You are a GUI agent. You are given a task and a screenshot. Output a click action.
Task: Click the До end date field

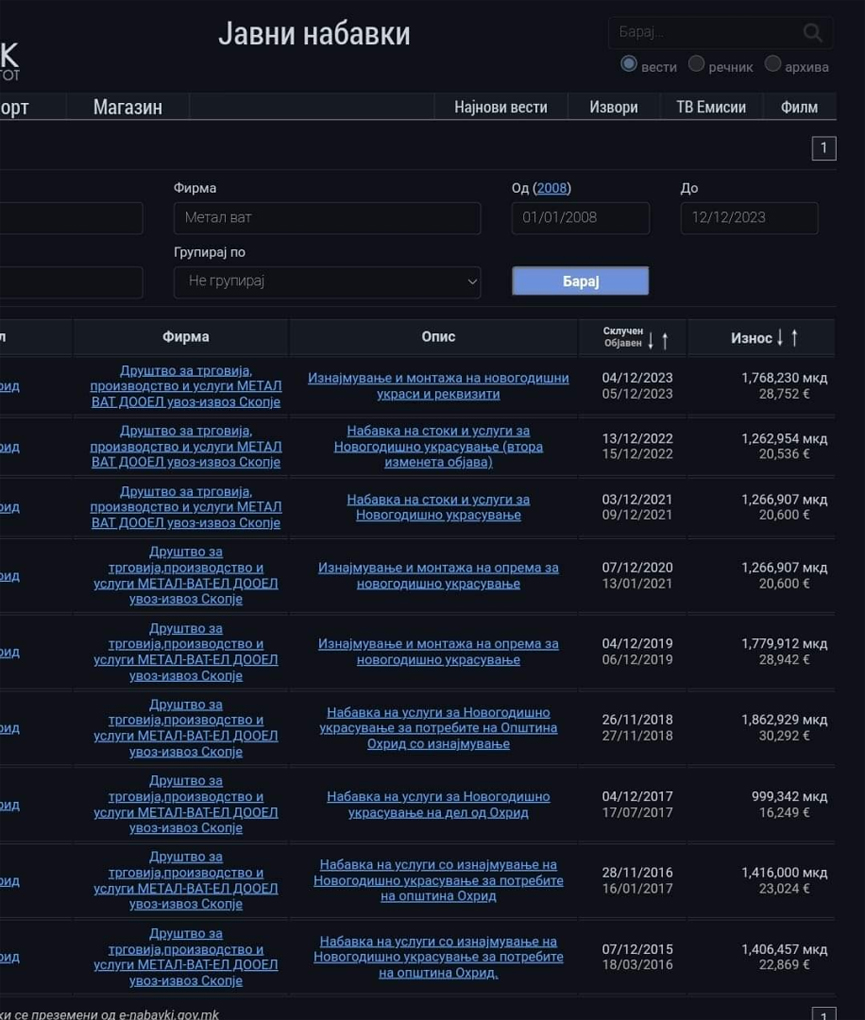749,218
